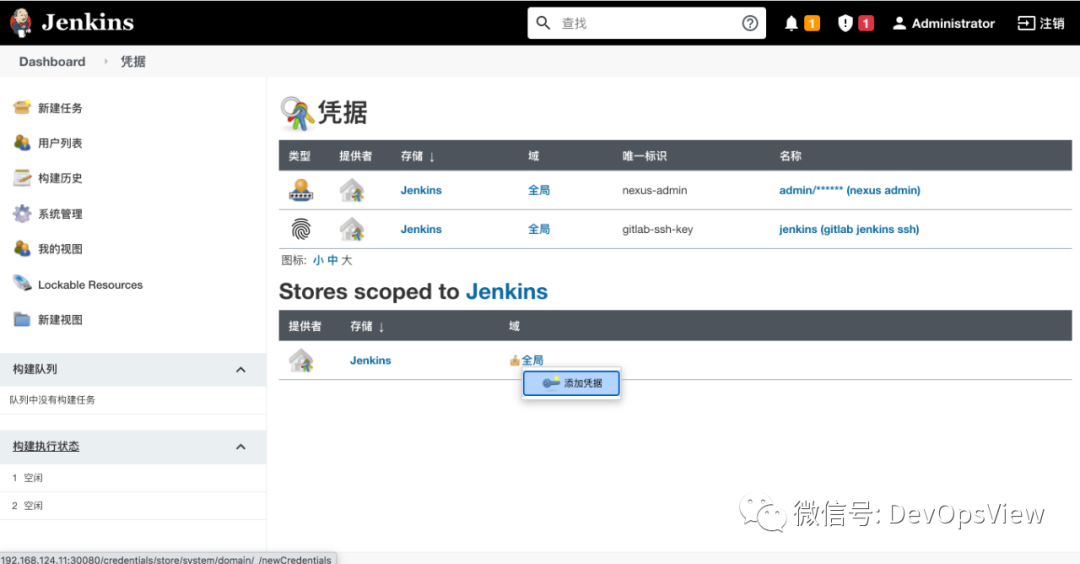Sort credentials table by 名称 column
The height and width of the screenshot is (564, 1080).
(x=790, y=156)
